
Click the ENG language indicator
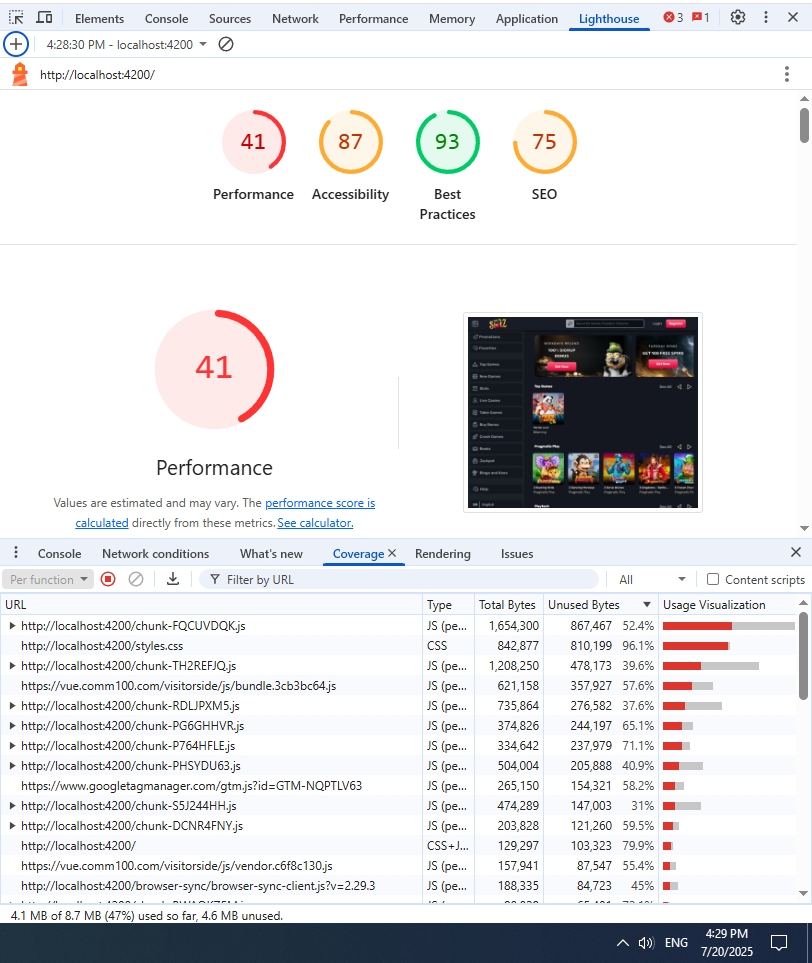pos(676,943)
